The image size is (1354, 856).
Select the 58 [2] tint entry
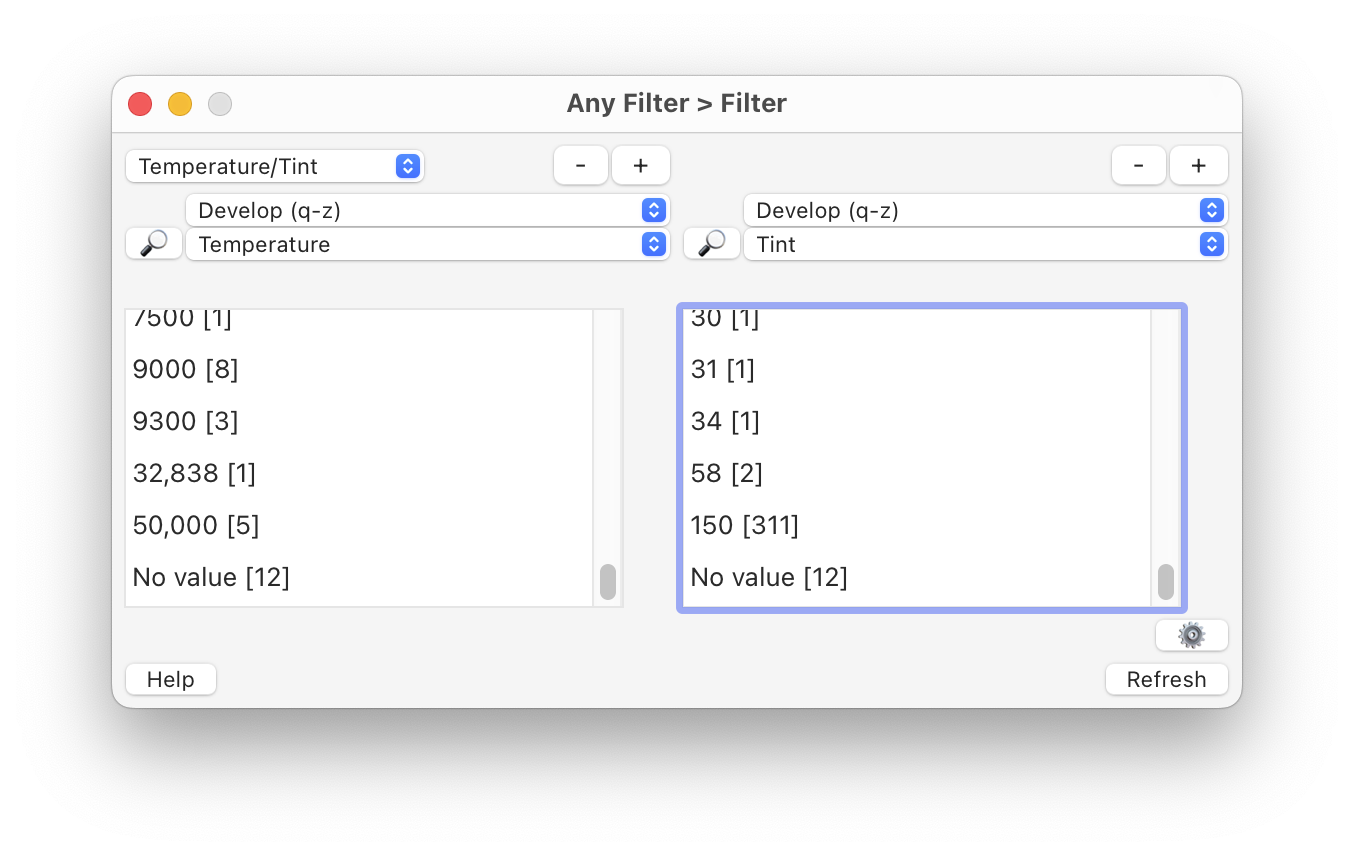(x=723, y=473)
